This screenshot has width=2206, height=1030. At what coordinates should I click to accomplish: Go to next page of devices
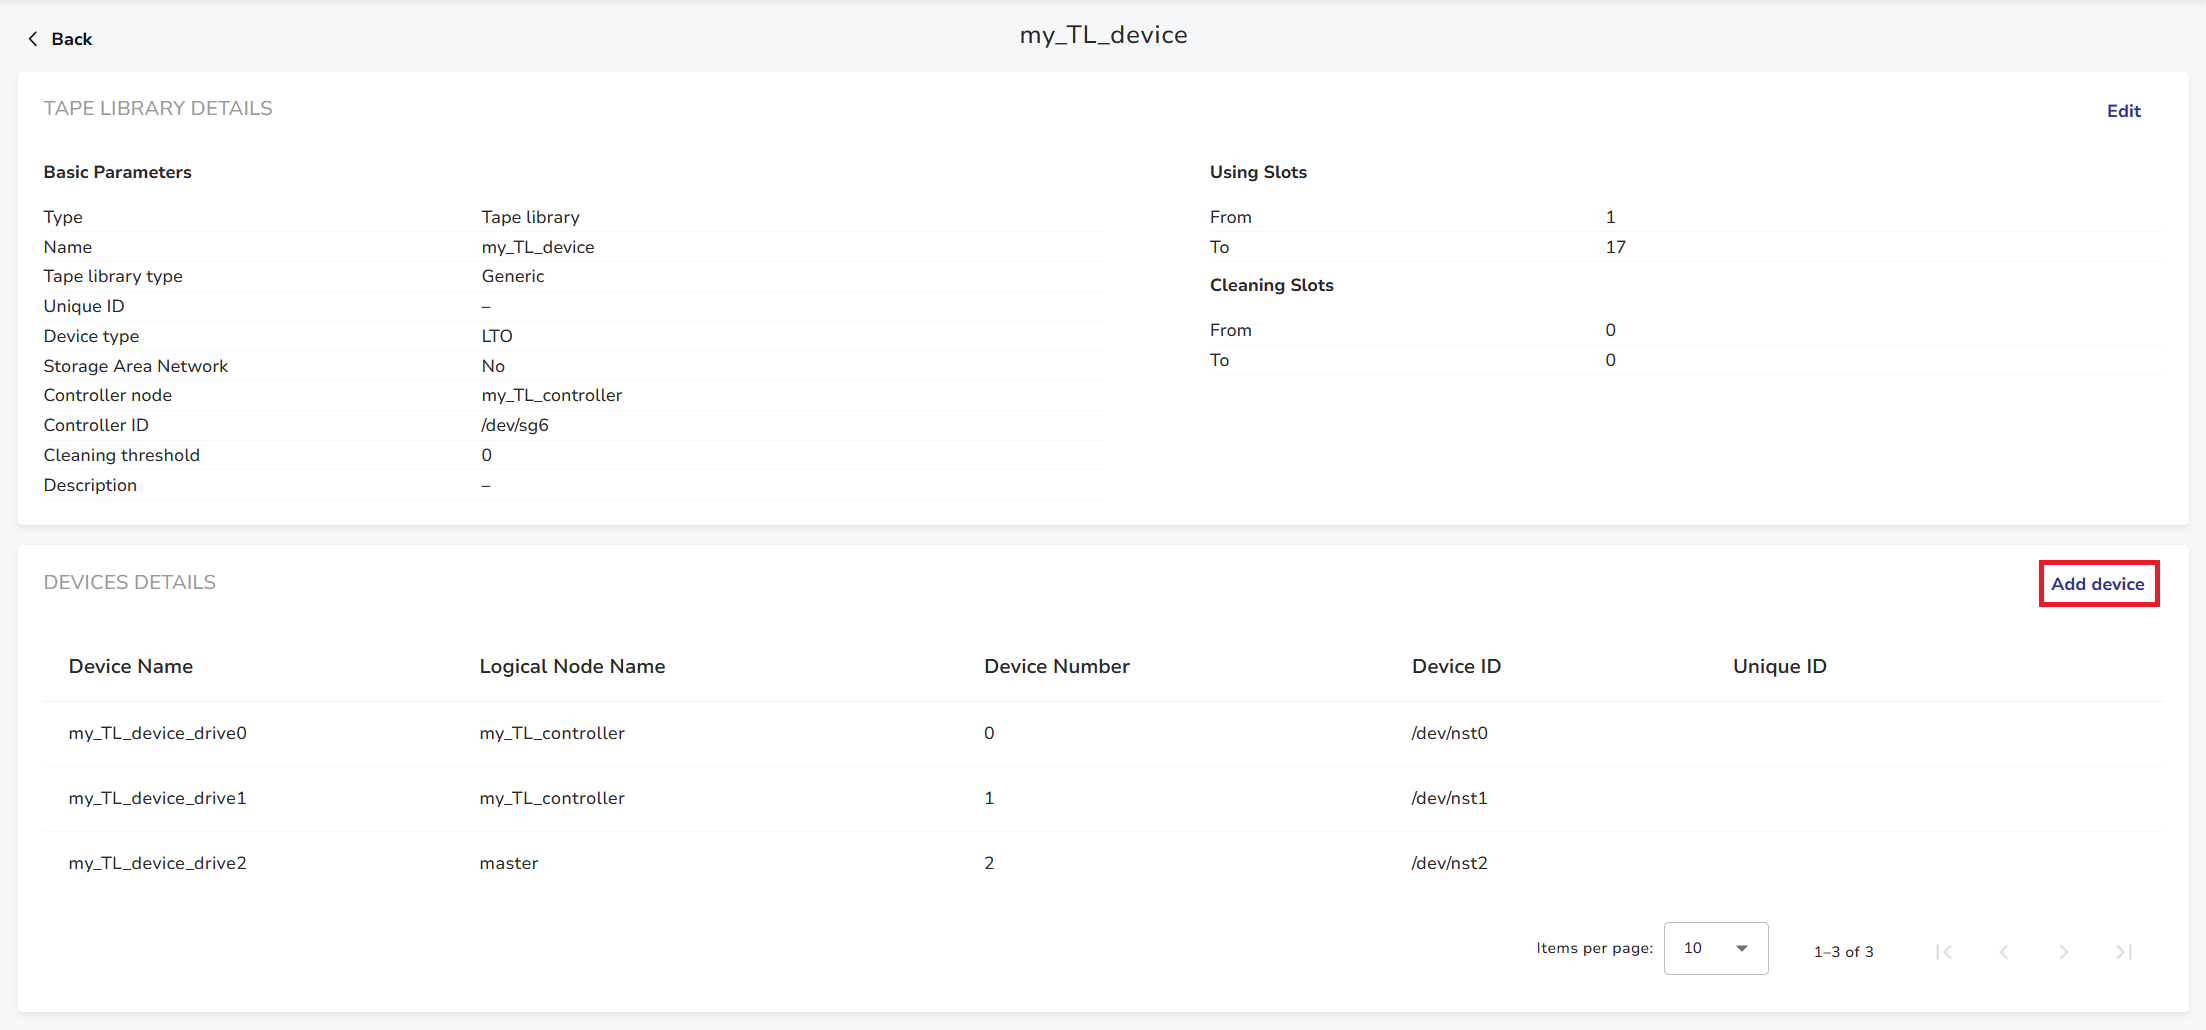(2064, 951)
